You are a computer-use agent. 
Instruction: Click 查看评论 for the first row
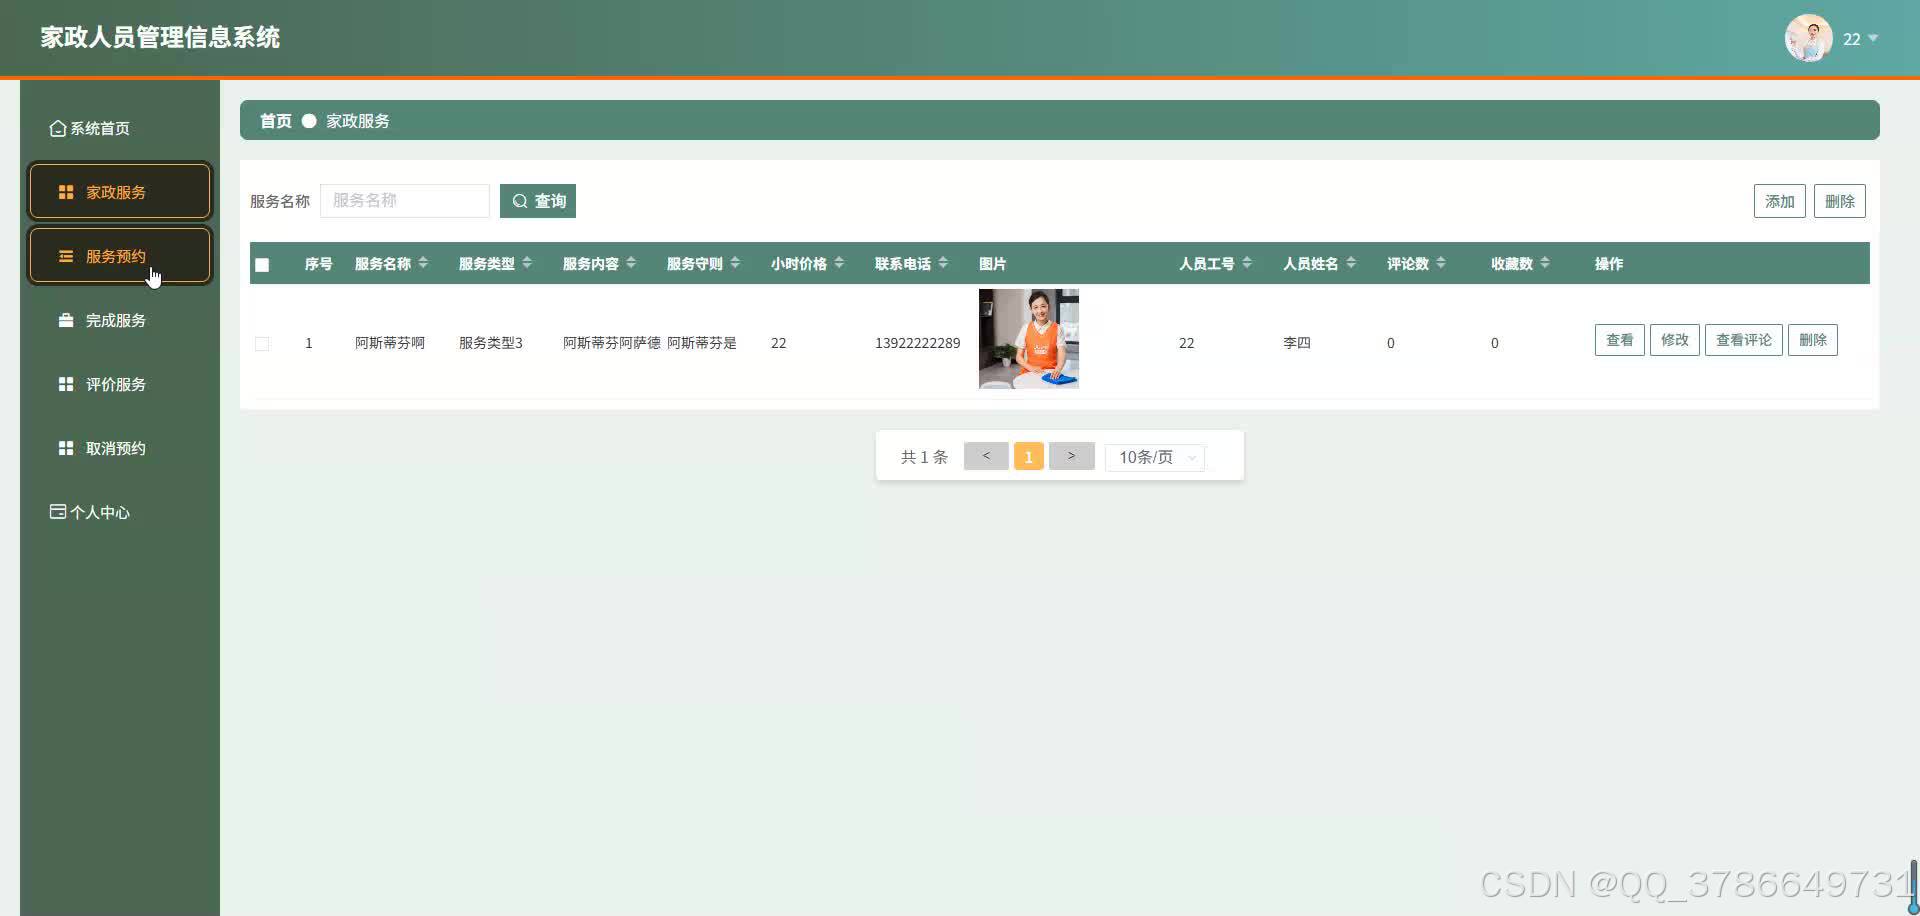[1742, 339]
